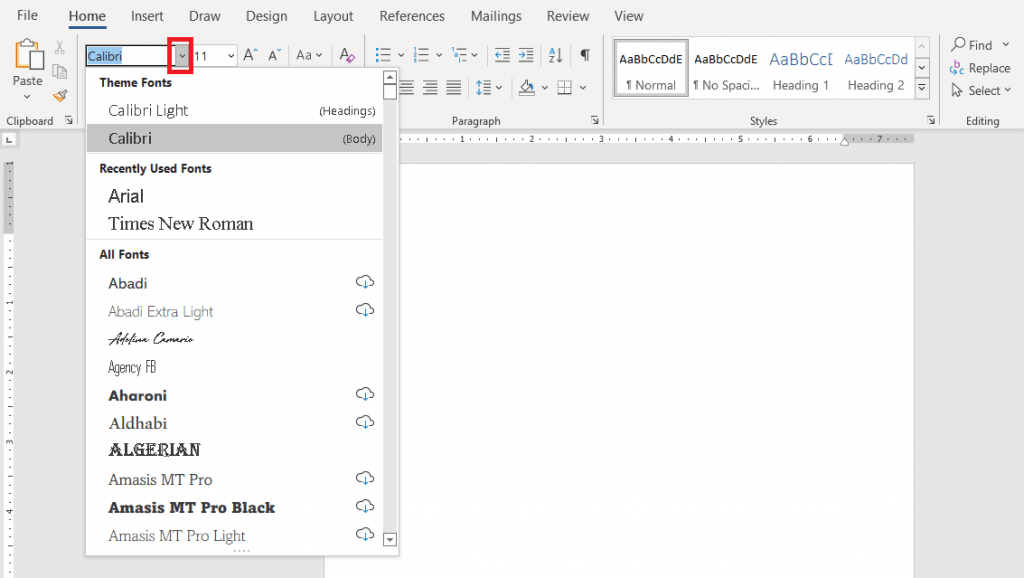Apply the Heading 1 style
The width and height of the screenshot is (1024, 578).
[x=800, y=68]
